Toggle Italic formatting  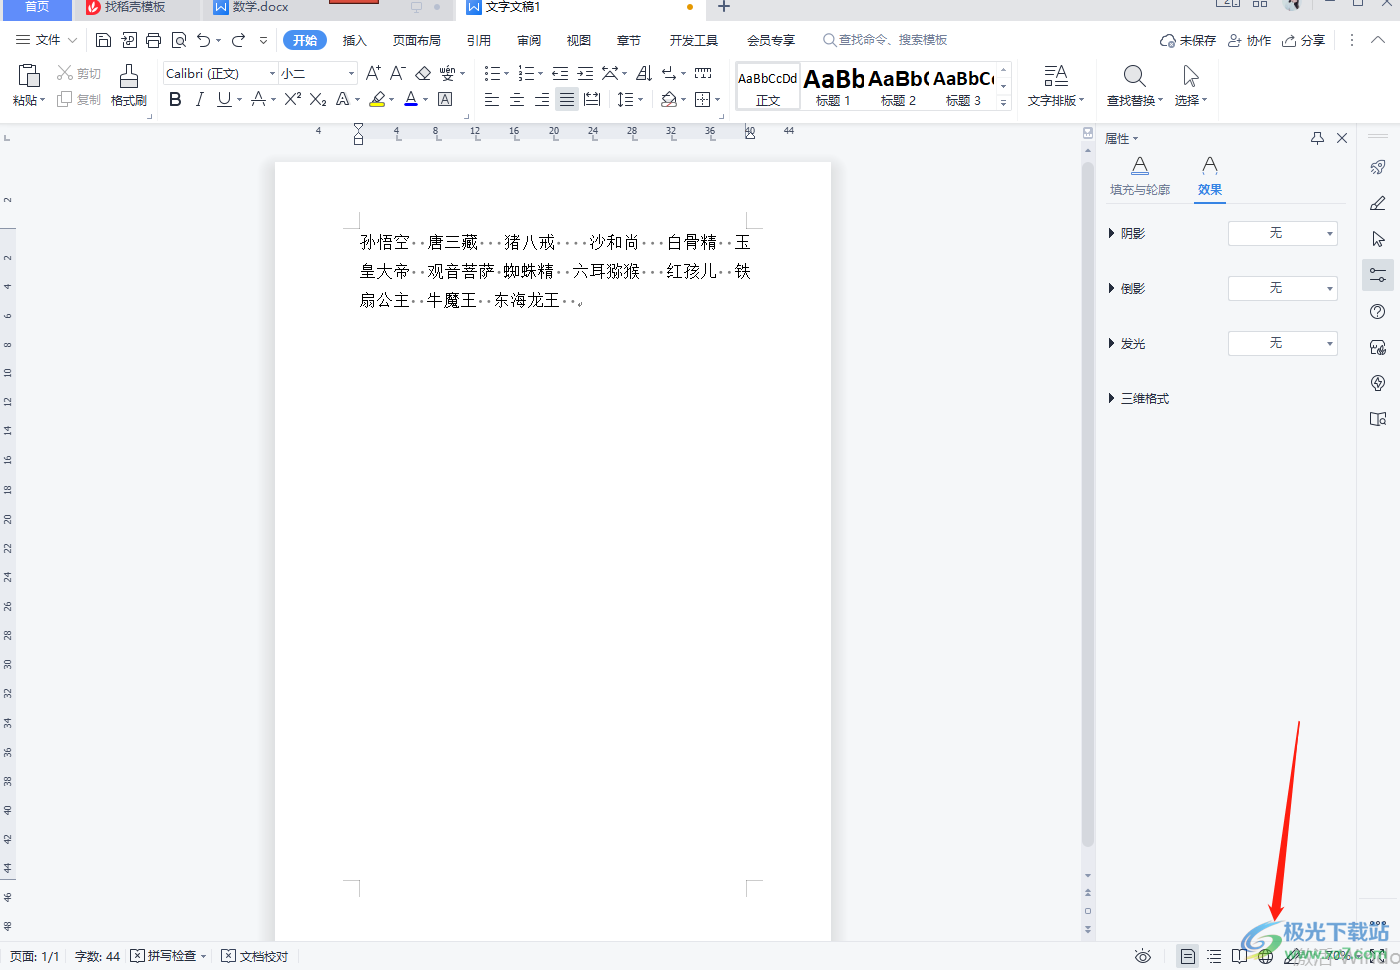click(x=199, y=99)
